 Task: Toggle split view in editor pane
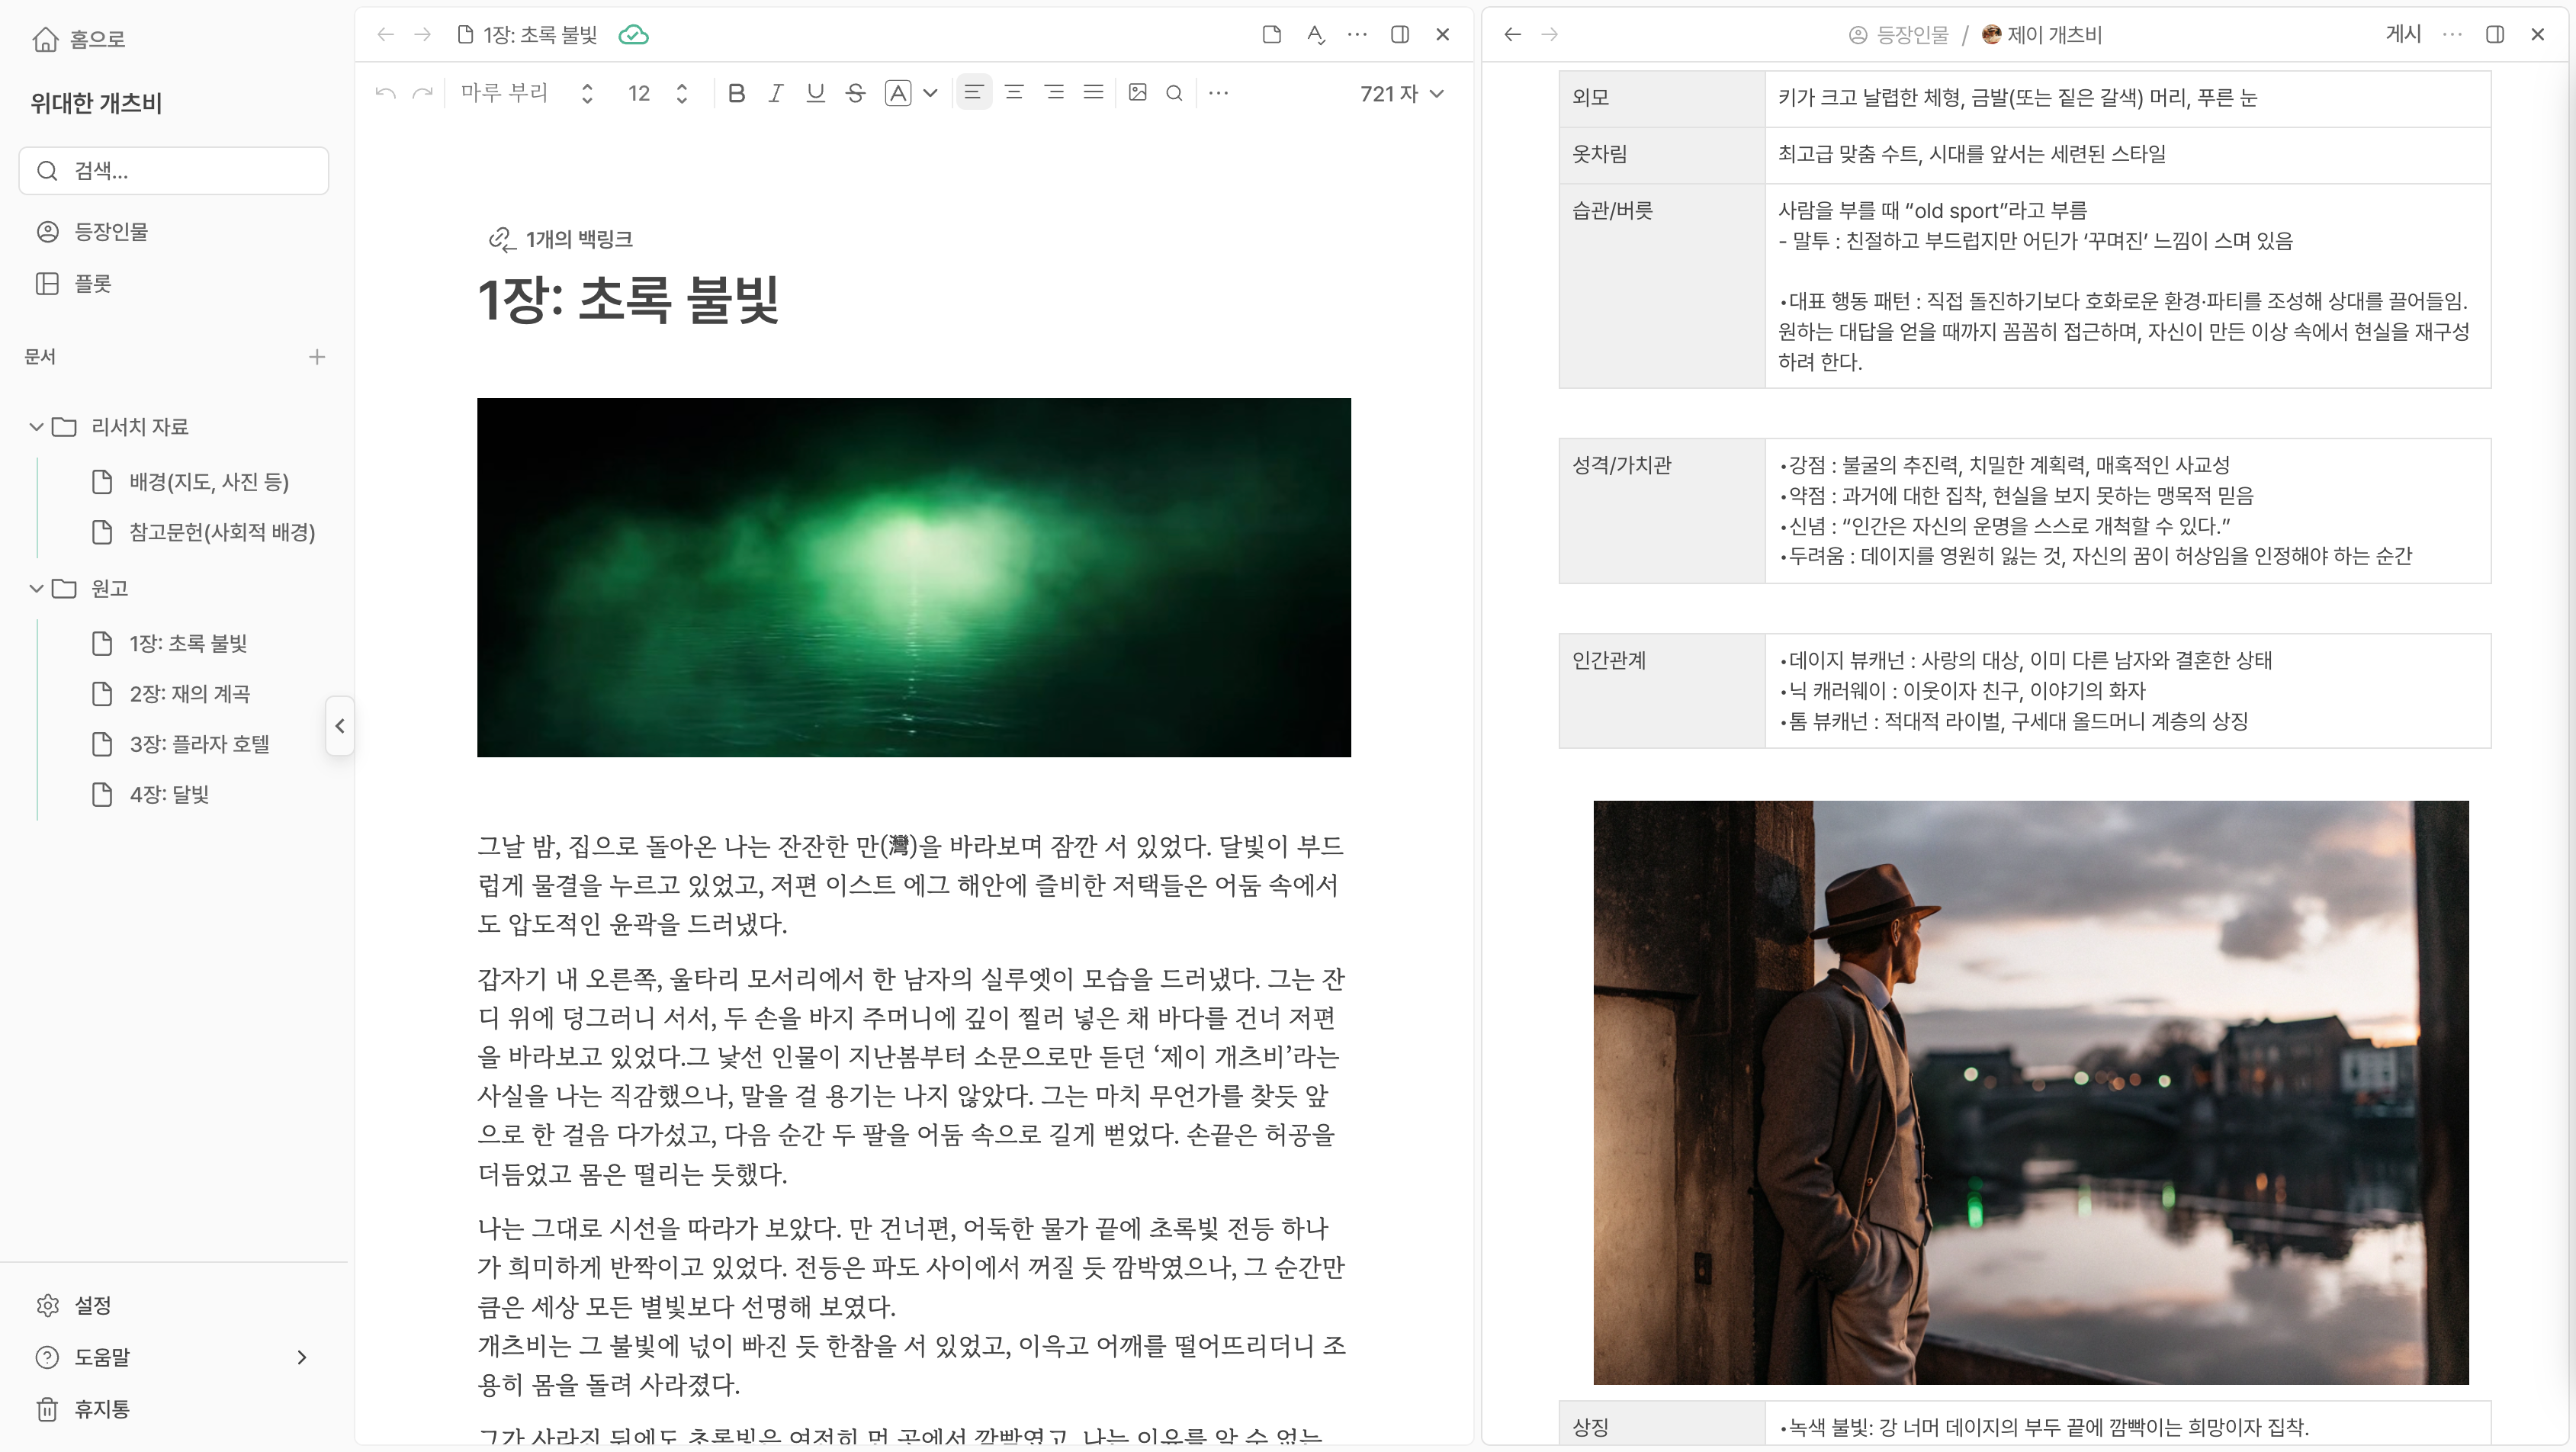pyautogui.click(x=1400, y=35)
